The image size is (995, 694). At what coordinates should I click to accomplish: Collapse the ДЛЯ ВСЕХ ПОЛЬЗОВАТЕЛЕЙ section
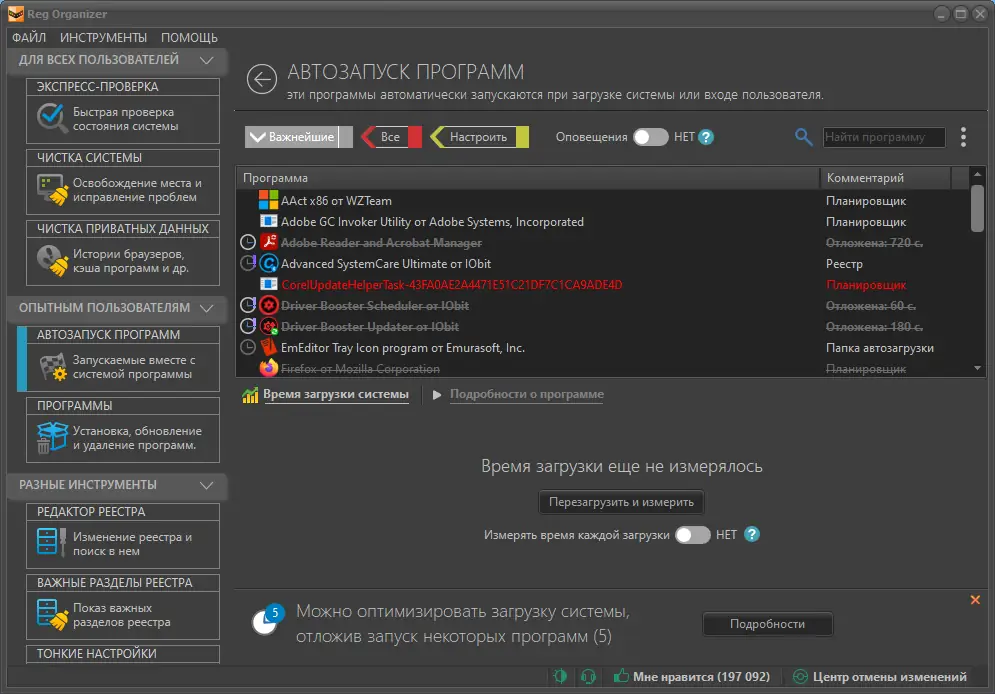click(x=206, y=60)
